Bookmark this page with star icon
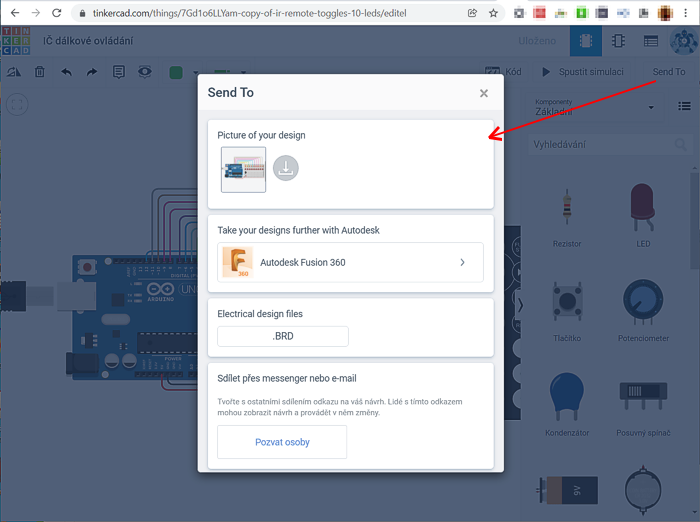This screenshot has height=522, width=700. (493, 13)
